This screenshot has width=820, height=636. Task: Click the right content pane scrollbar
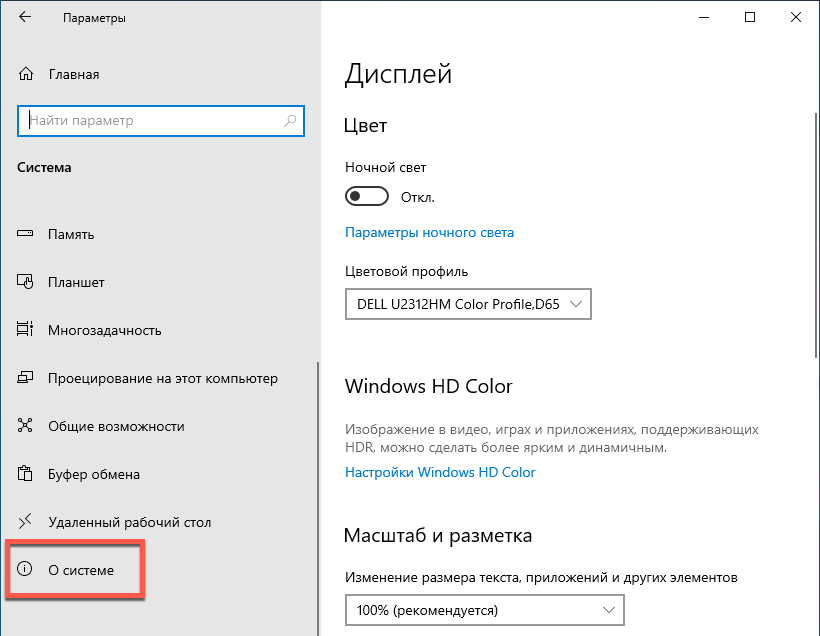tap(816, 235)
